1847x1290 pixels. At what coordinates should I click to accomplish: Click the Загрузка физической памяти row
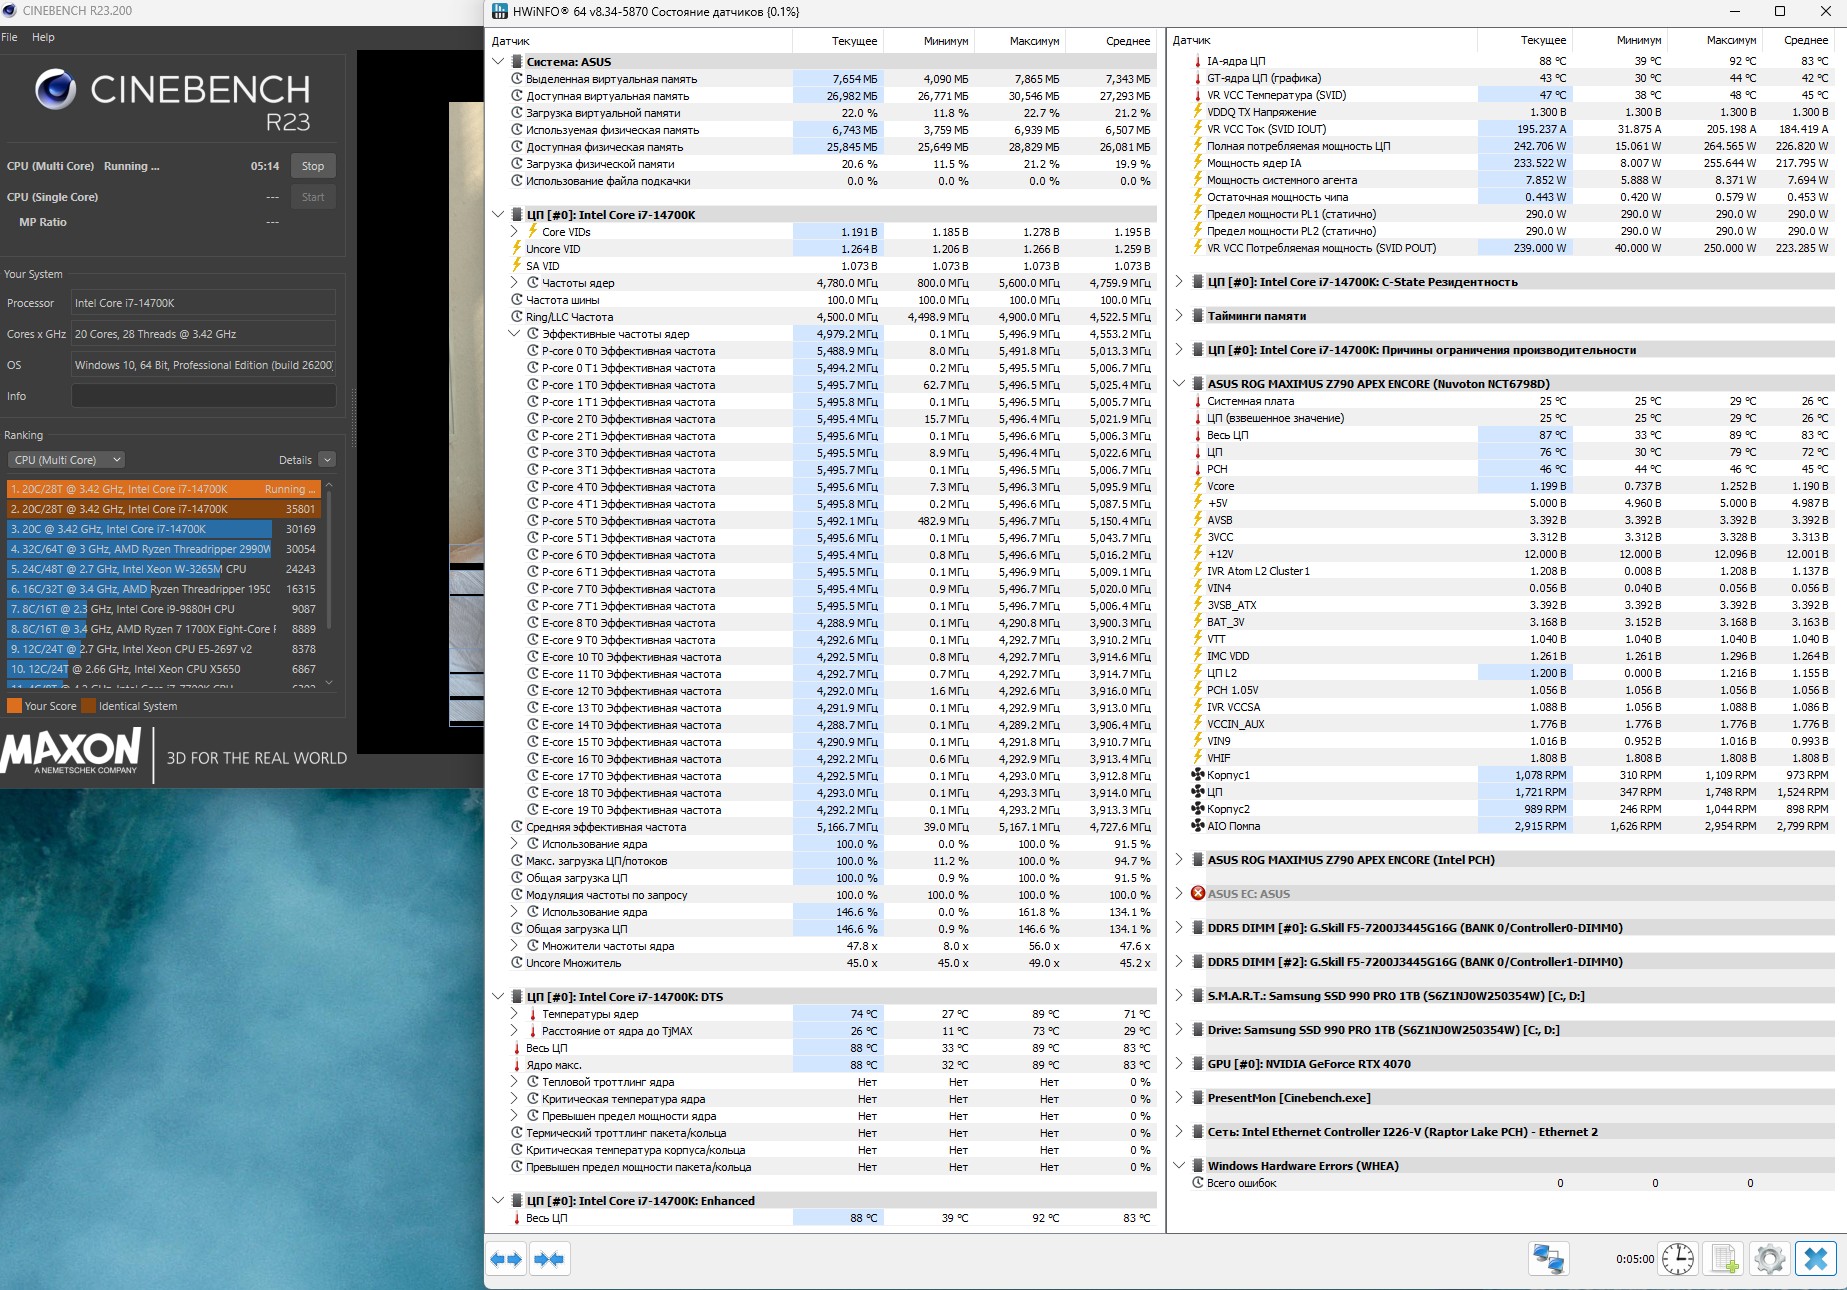(823, 164)
